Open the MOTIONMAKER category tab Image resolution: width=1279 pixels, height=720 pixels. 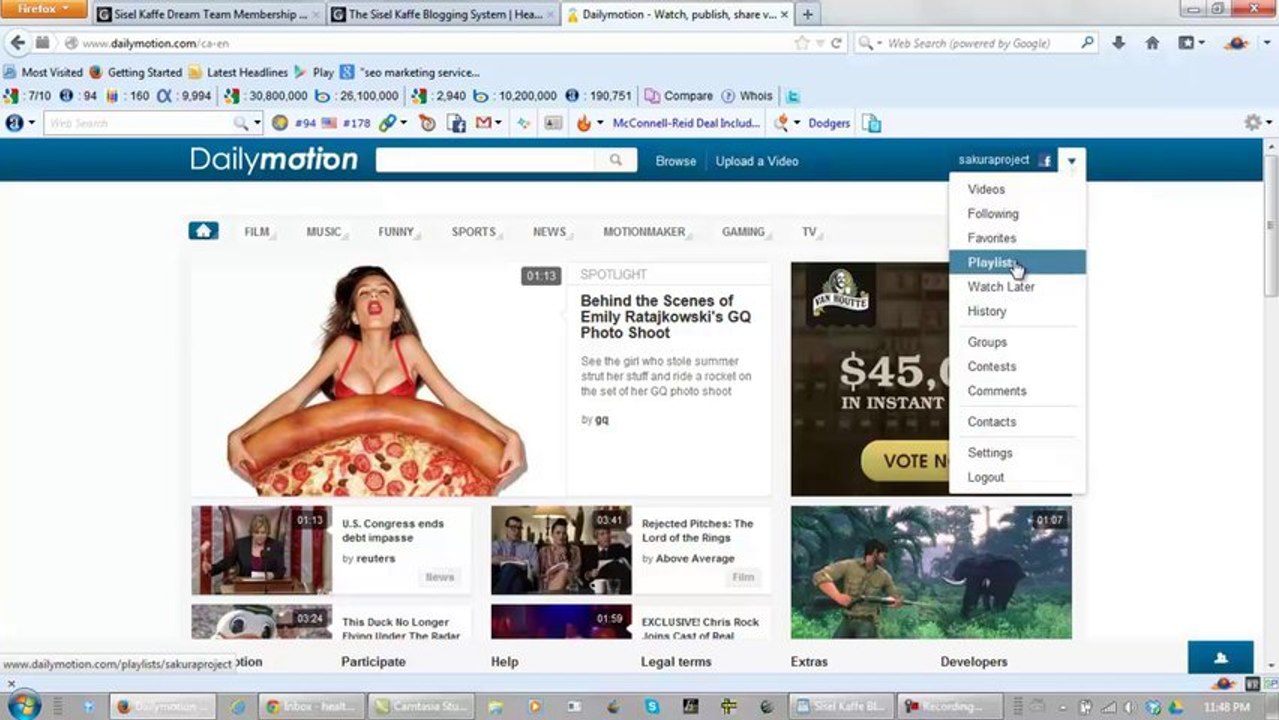(x=644, y=232)
